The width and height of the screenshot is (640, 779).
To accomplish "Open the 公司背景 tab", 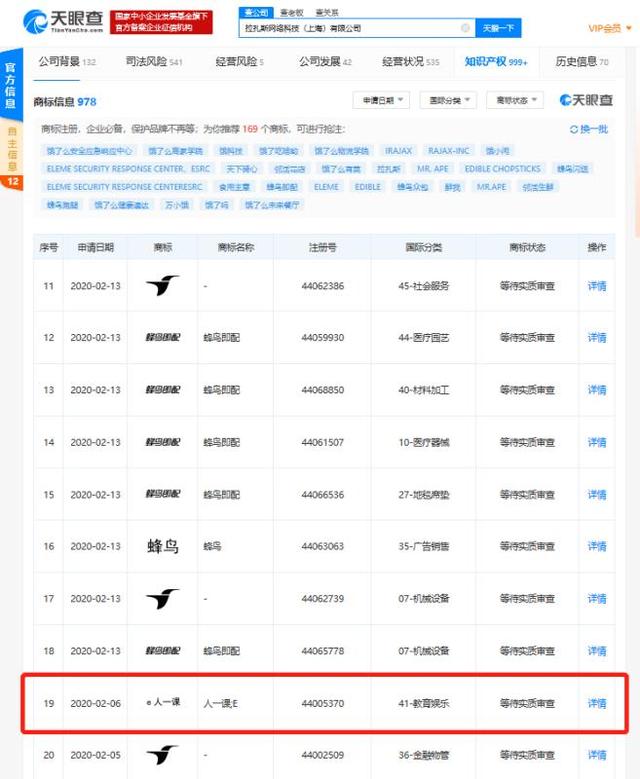I will (x=67, y=62).
